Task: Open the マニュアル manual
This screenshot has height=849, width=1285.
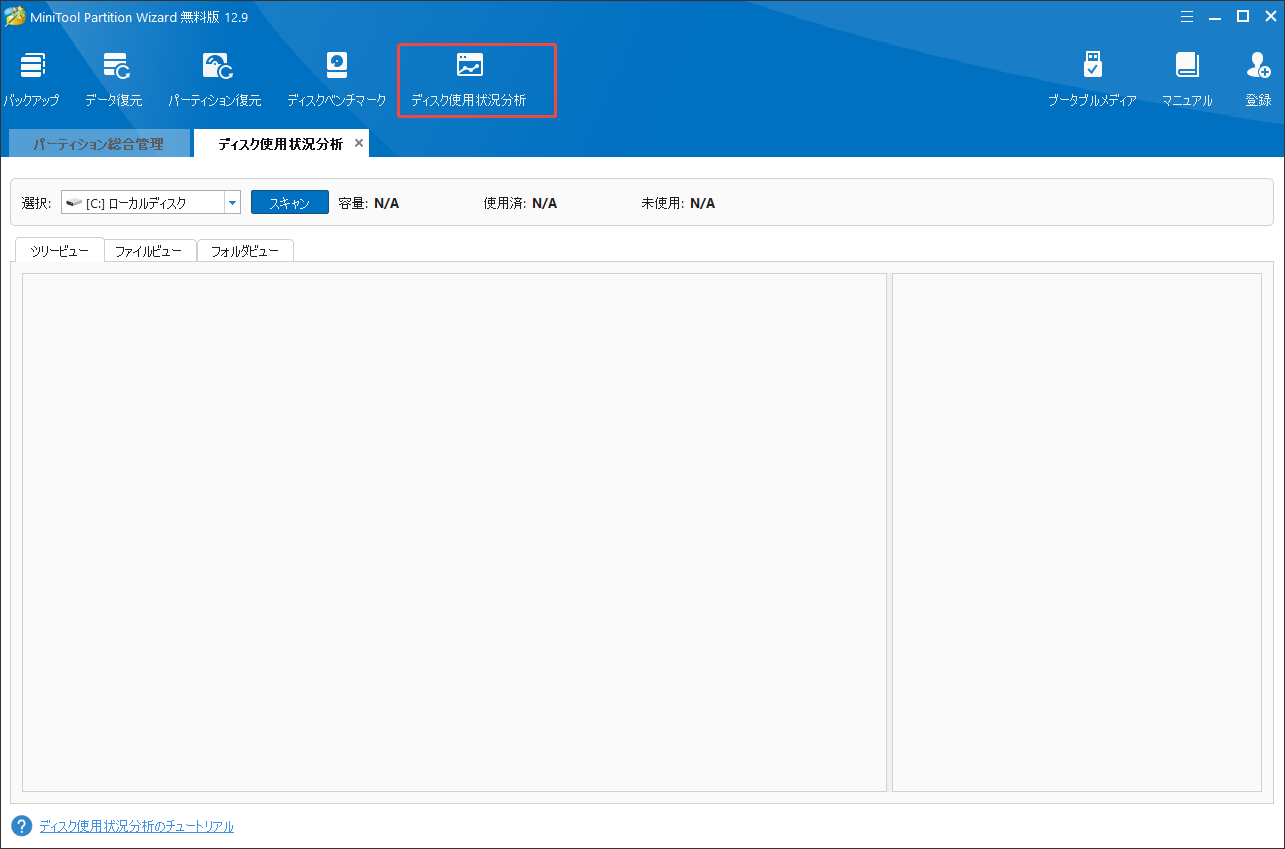Action: 1187,80
